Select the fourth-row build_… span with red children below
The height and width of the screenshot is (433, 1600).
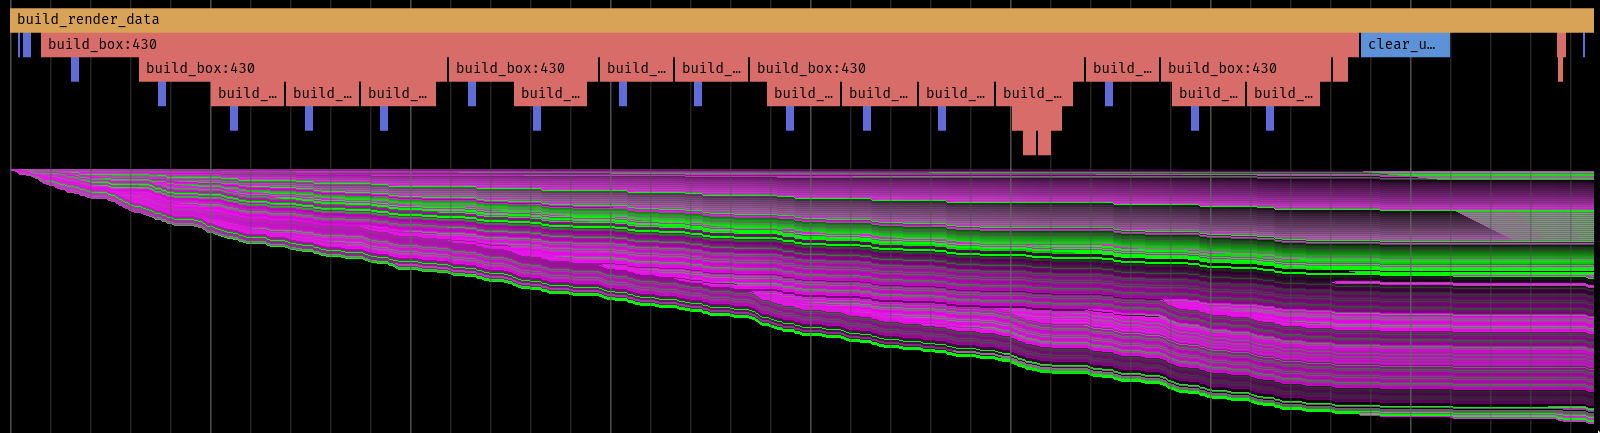1034,94
